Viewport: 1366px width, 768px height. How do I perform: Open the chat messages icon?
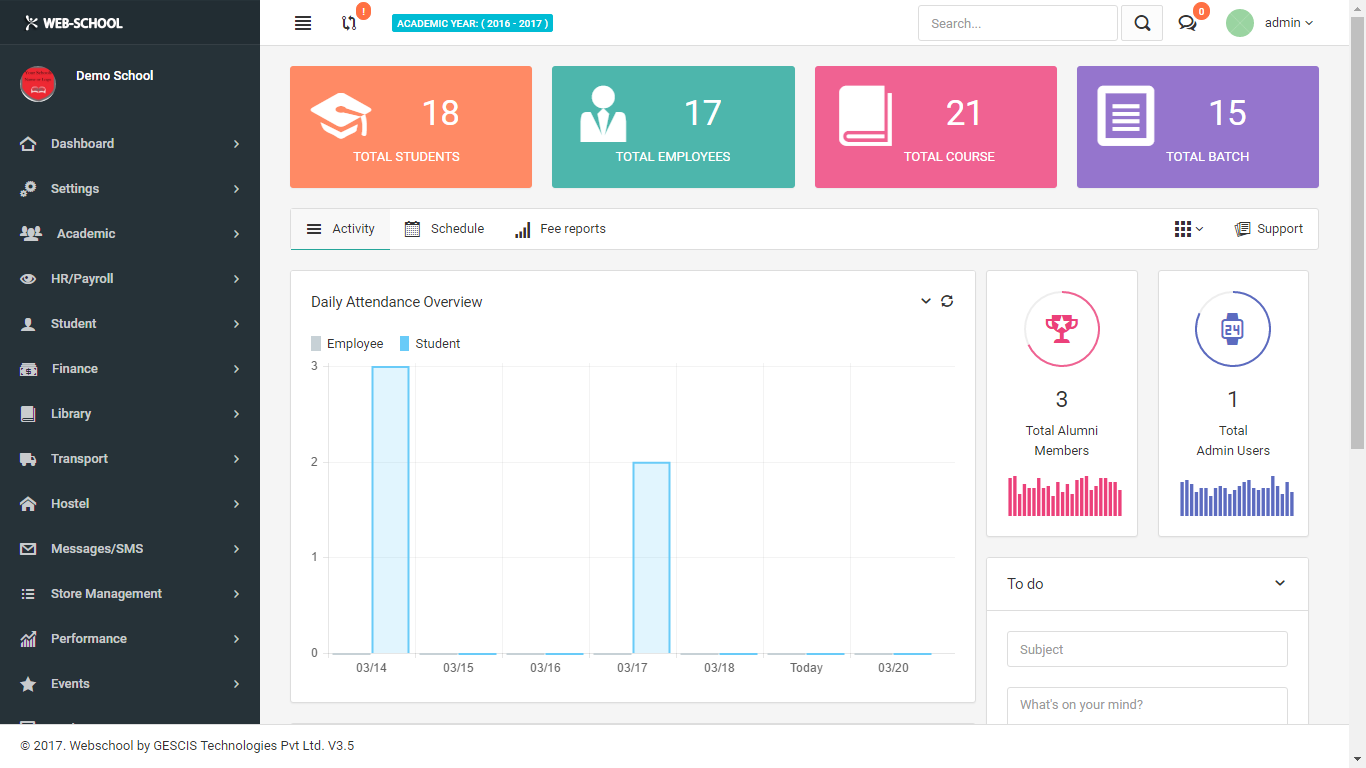click(x=1187, y=23)
